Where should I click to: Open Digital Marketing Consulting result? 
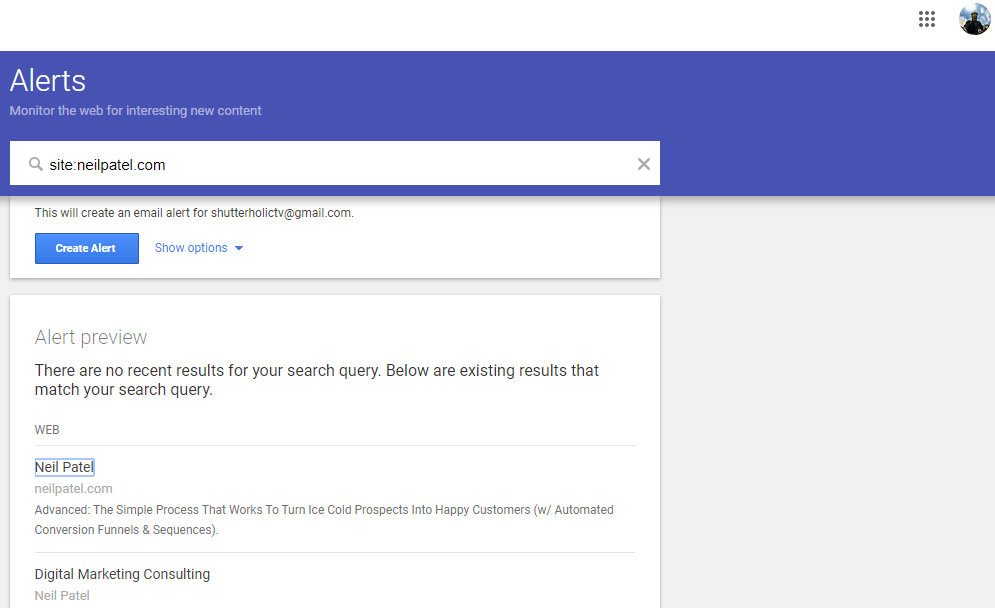(x=122, y=574)
